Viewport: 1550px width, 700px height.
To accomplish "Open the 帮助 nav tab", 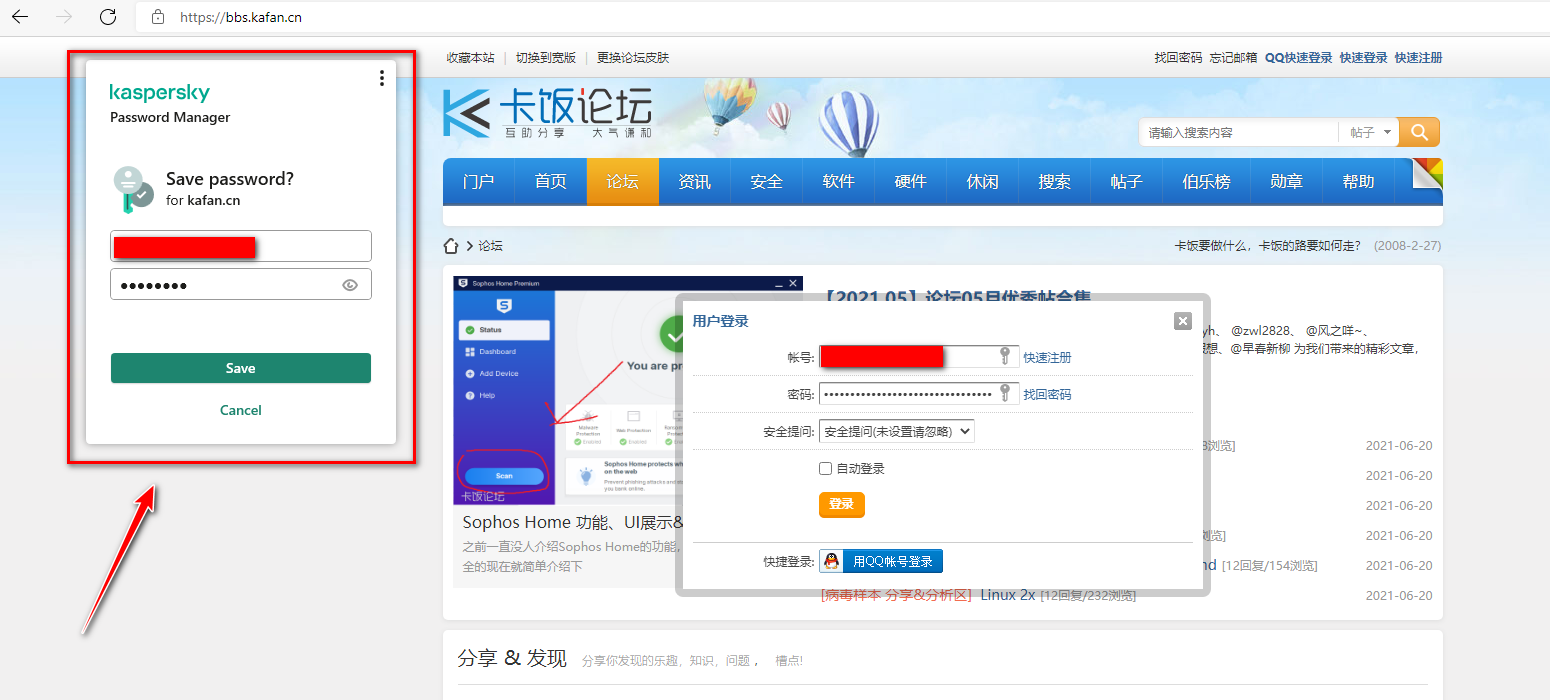I will tap(1359, 182).
